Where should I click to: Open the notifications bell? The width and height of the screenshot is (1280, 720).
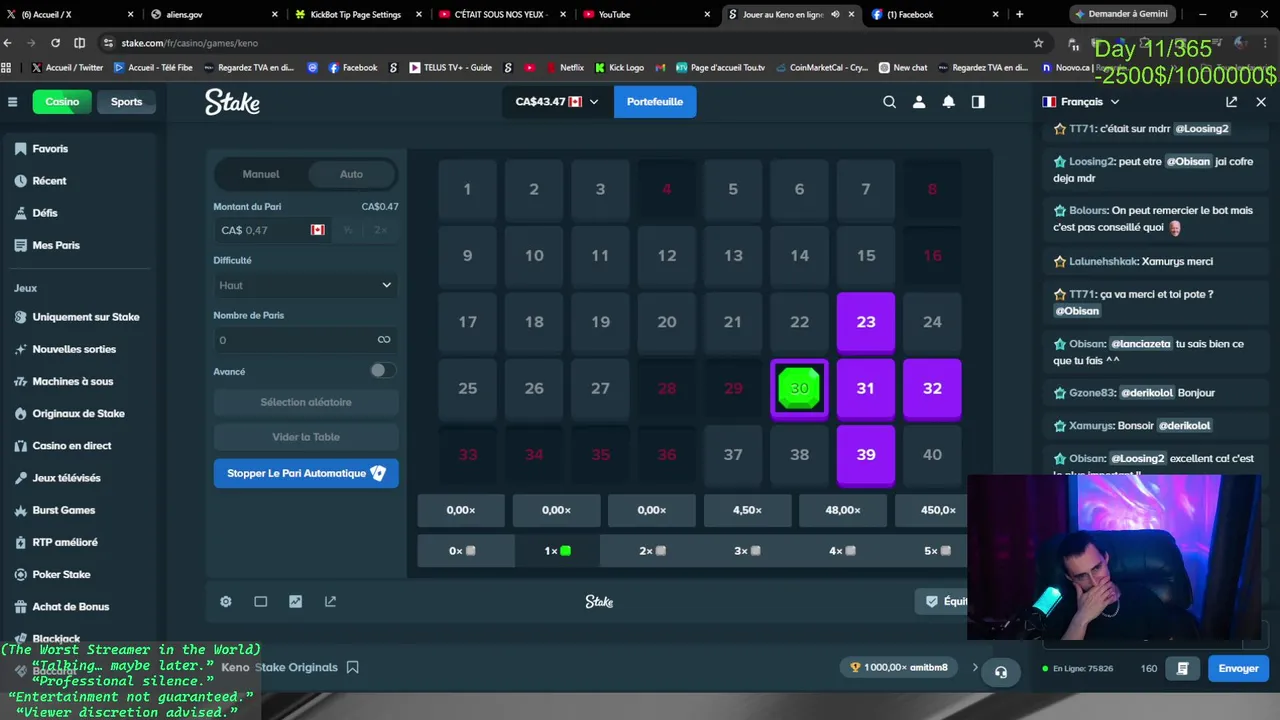click(949, 102)
